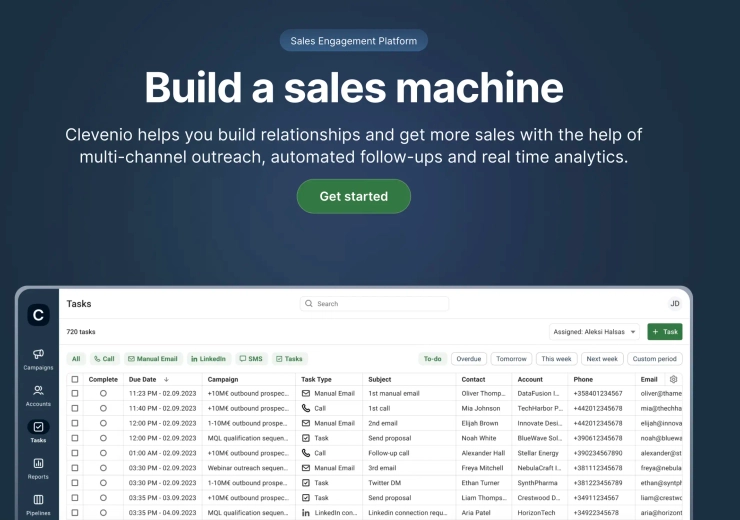Show Tomorrow tasks
The image size is (740, 520).
pyautogui.click(x=511, y=359)
